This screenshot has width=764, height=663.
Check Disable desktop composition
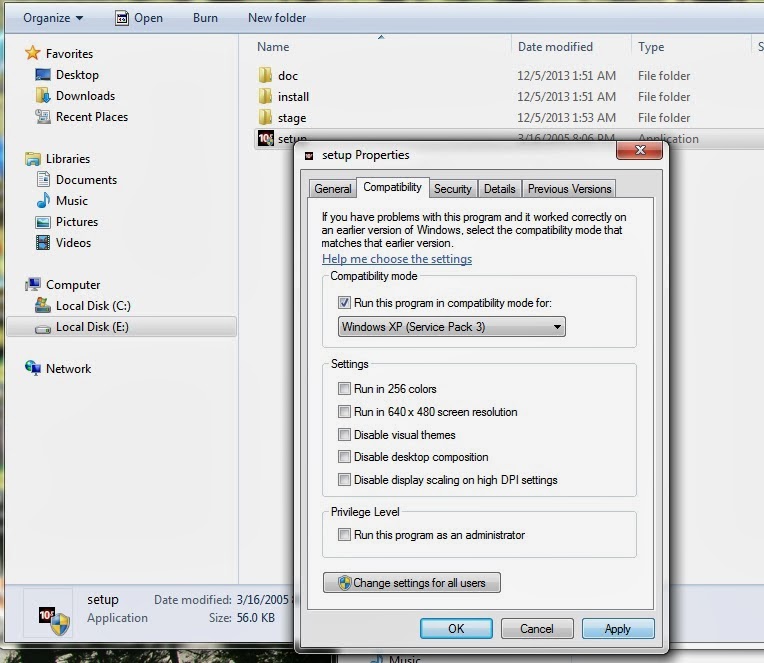(x=344, y=456)
